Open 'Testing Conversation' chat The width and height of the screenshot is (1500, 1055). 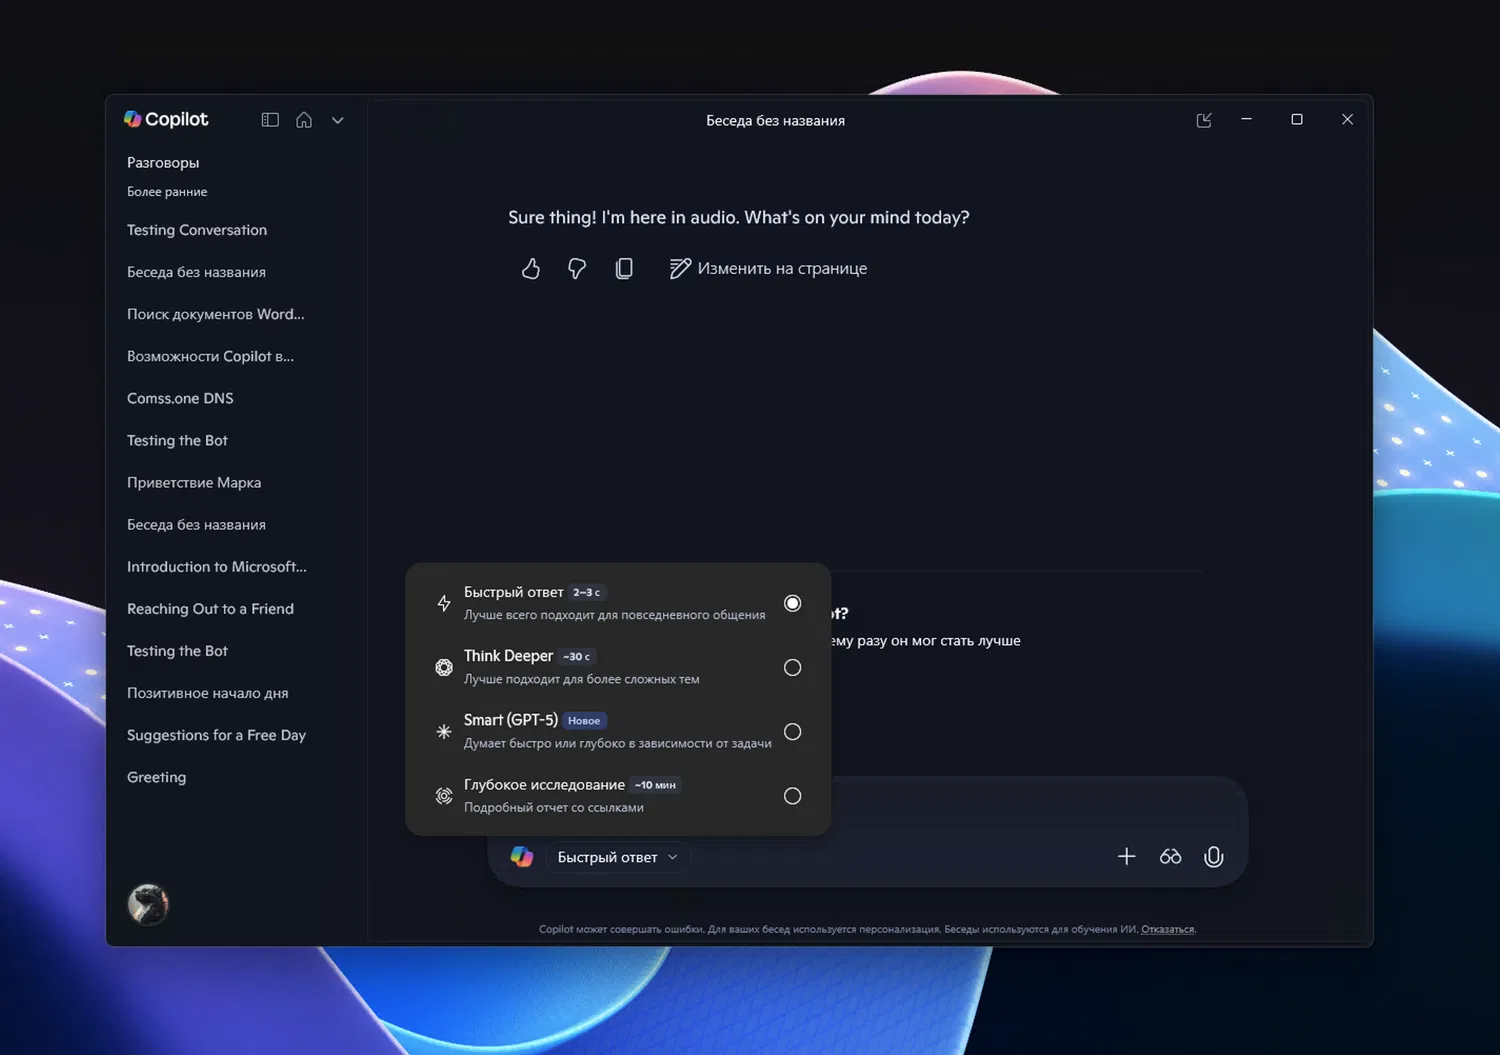tap(197, 230)
